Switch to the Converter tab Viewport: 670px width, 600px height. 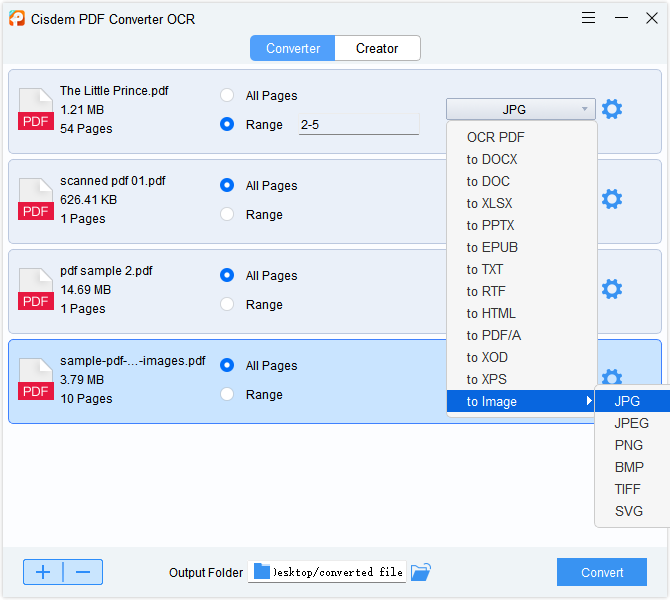click(x=293, y=48)
